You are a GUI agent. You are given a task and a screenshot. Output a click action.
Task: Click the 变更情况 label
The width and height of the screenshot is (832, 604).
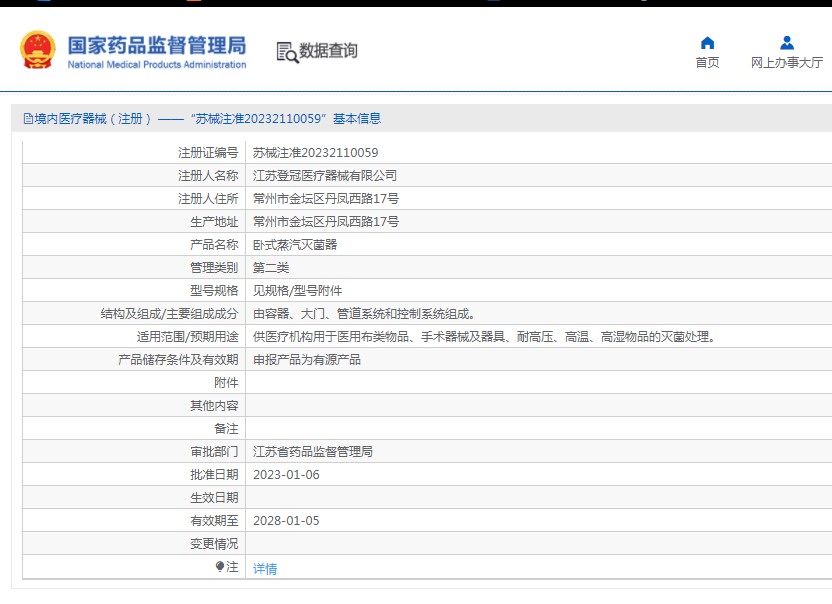(214, 543)
